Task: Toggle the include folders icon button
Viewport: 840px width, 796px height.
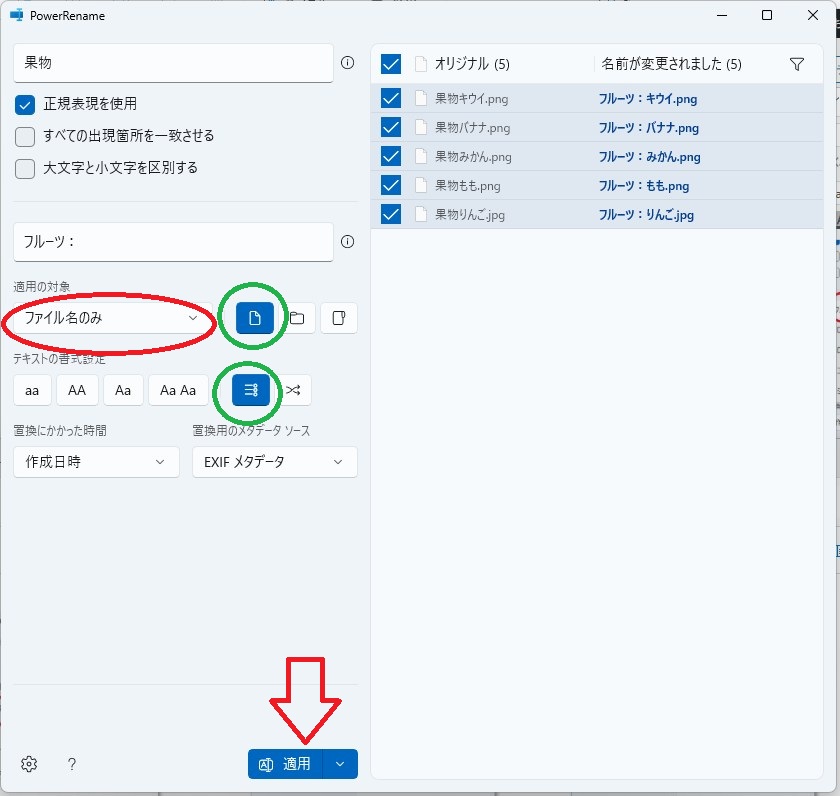Action: pos(297,318)
